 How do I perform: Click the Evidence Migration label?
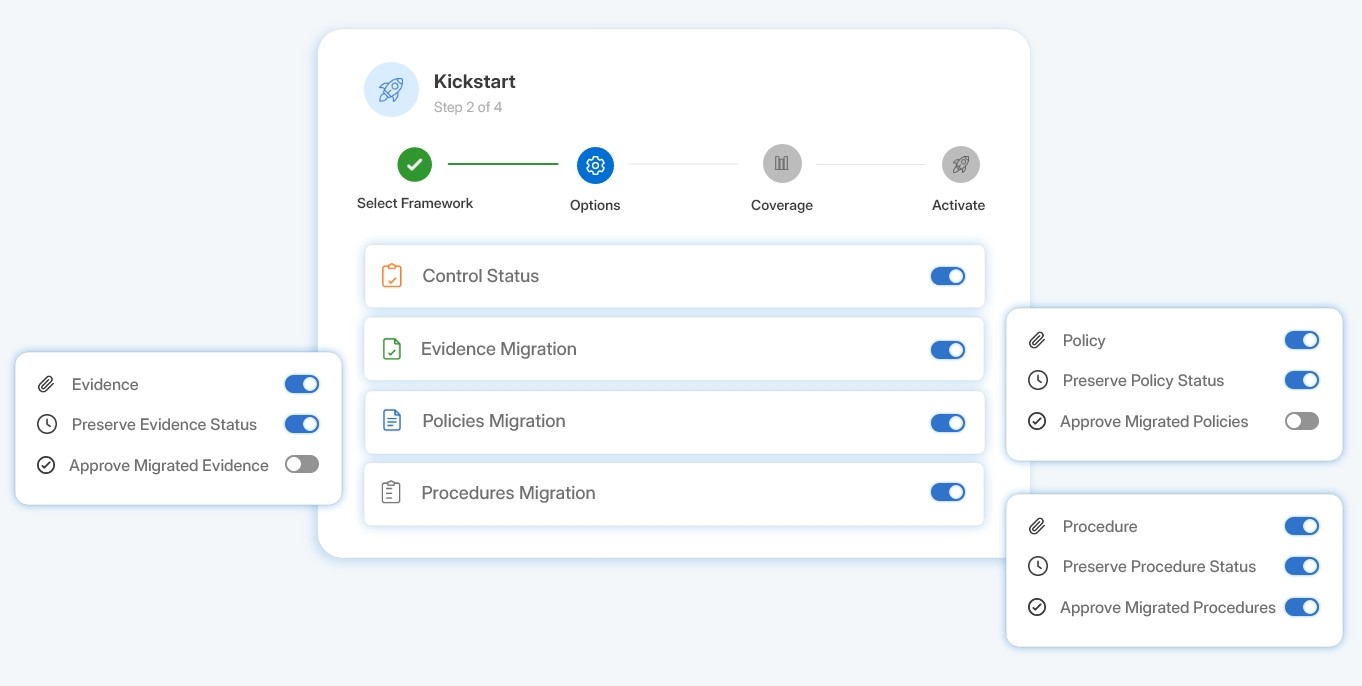(499, 349)
